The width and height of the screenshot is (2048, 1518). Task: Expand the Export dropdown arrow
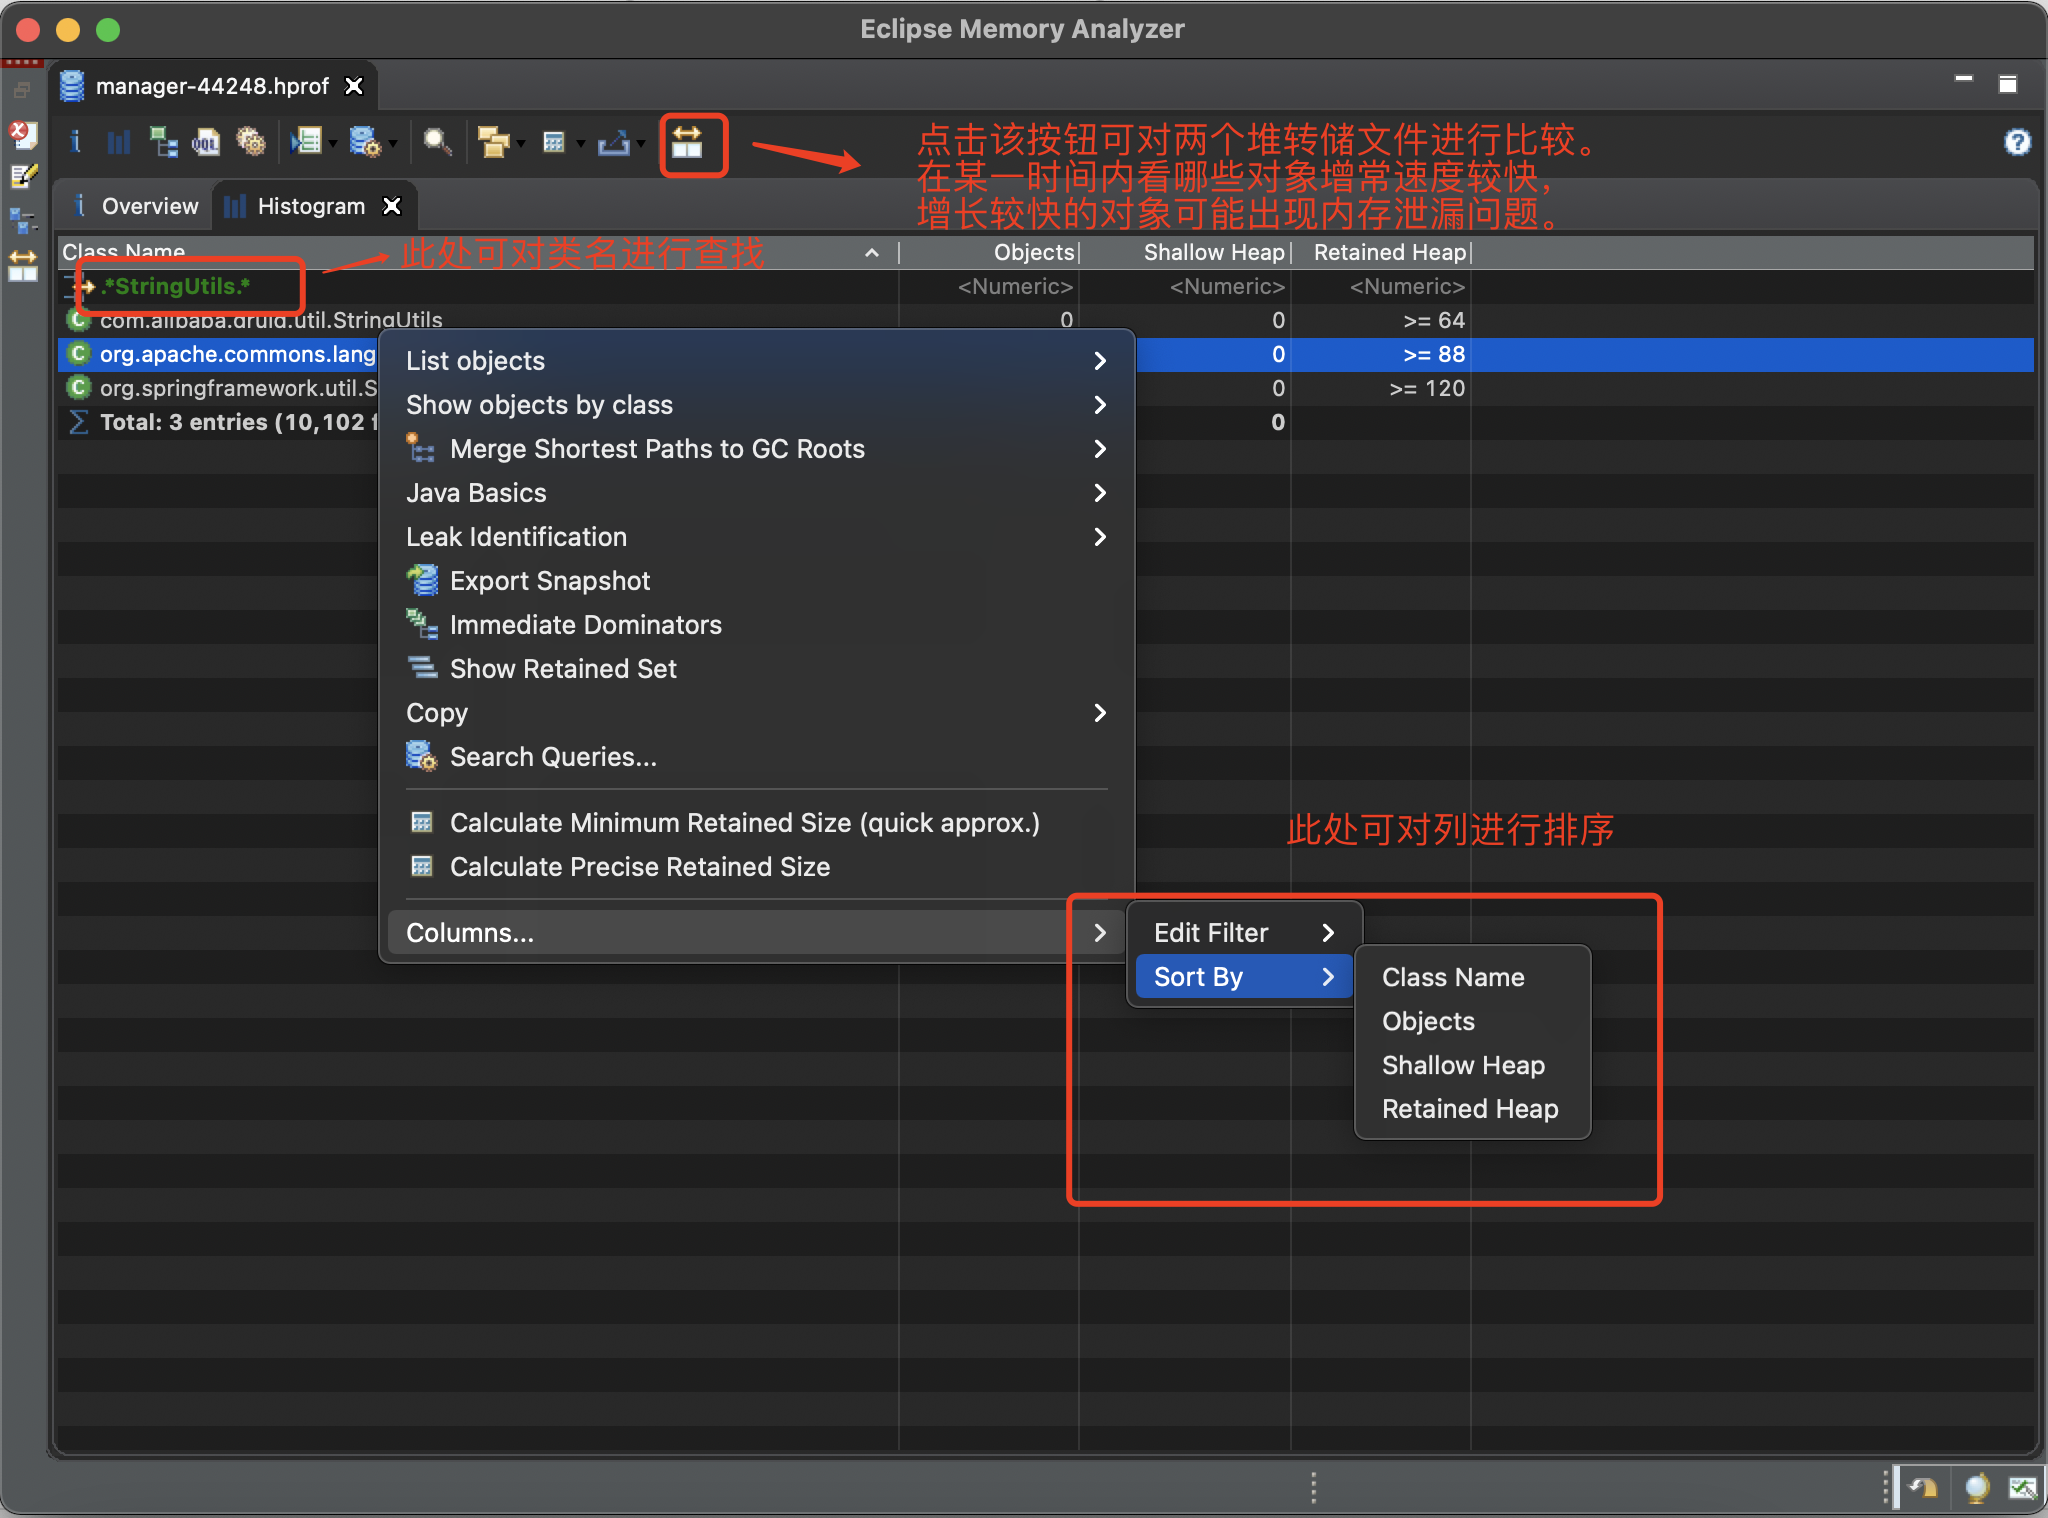click(x=640, y=144)
